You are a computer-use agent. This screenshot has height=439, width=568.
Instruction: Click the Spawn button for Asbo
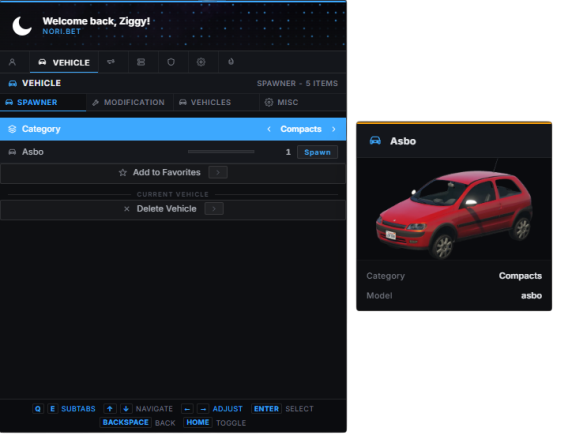point(317,152)
